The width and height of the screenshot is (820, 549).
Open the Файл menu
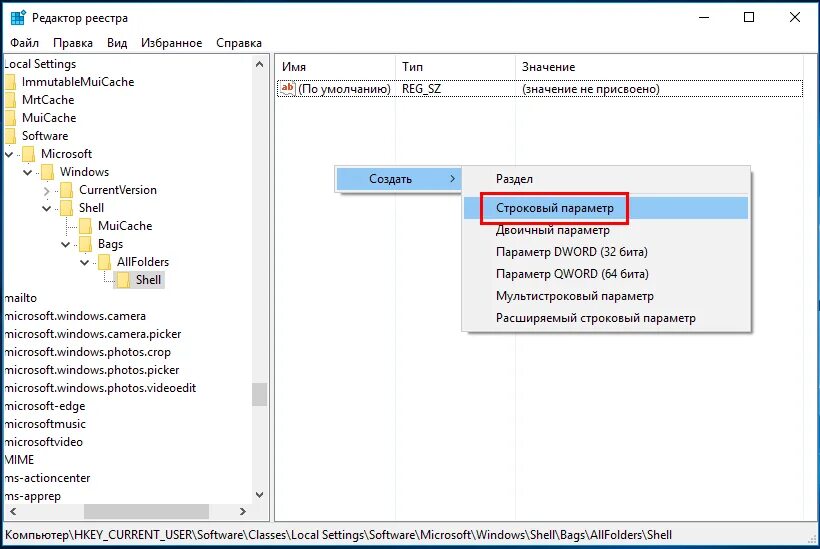coord(25,43)
